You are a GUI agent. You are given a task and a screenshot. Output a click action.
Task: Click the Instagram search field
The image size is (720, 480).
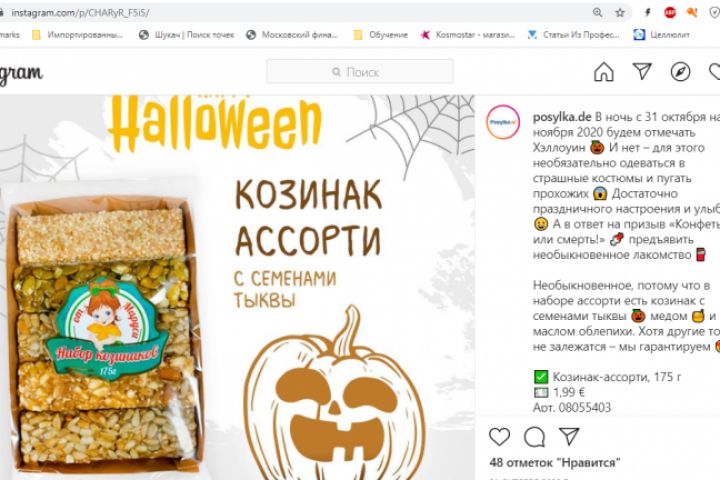click(360, 72)
